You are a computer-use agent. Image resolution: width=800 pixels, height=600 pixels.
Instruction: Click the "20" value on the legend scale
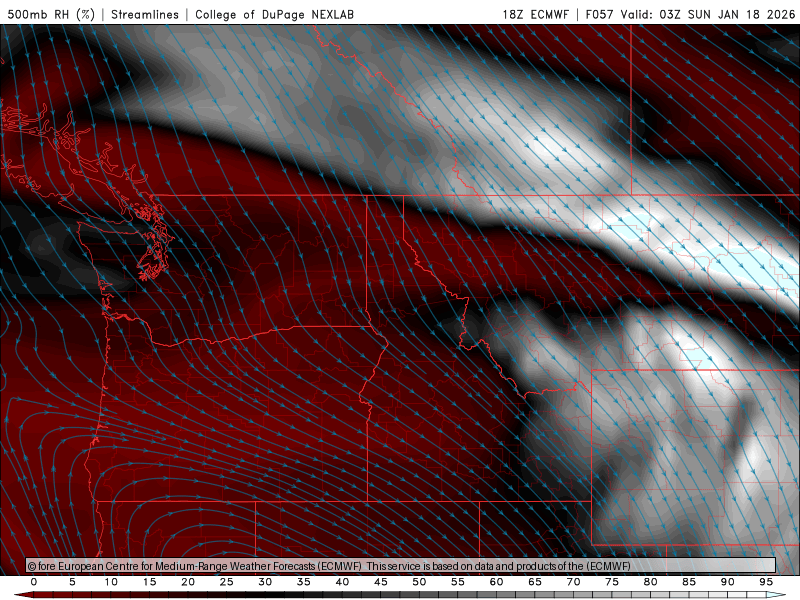pyautogui.click(x=188, y=582)
